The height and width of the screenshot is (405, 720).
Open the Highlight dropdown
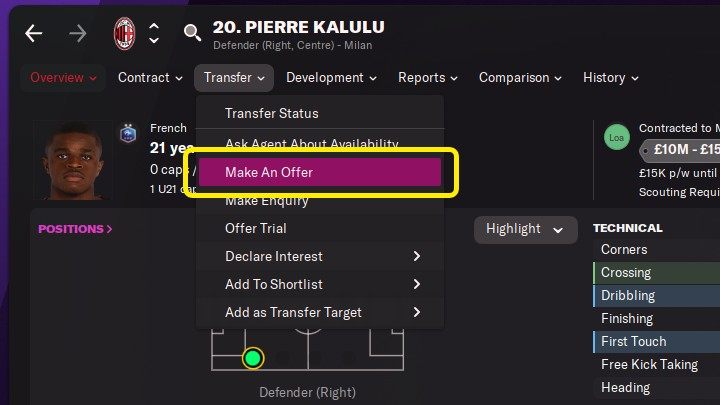click(525, 229)
